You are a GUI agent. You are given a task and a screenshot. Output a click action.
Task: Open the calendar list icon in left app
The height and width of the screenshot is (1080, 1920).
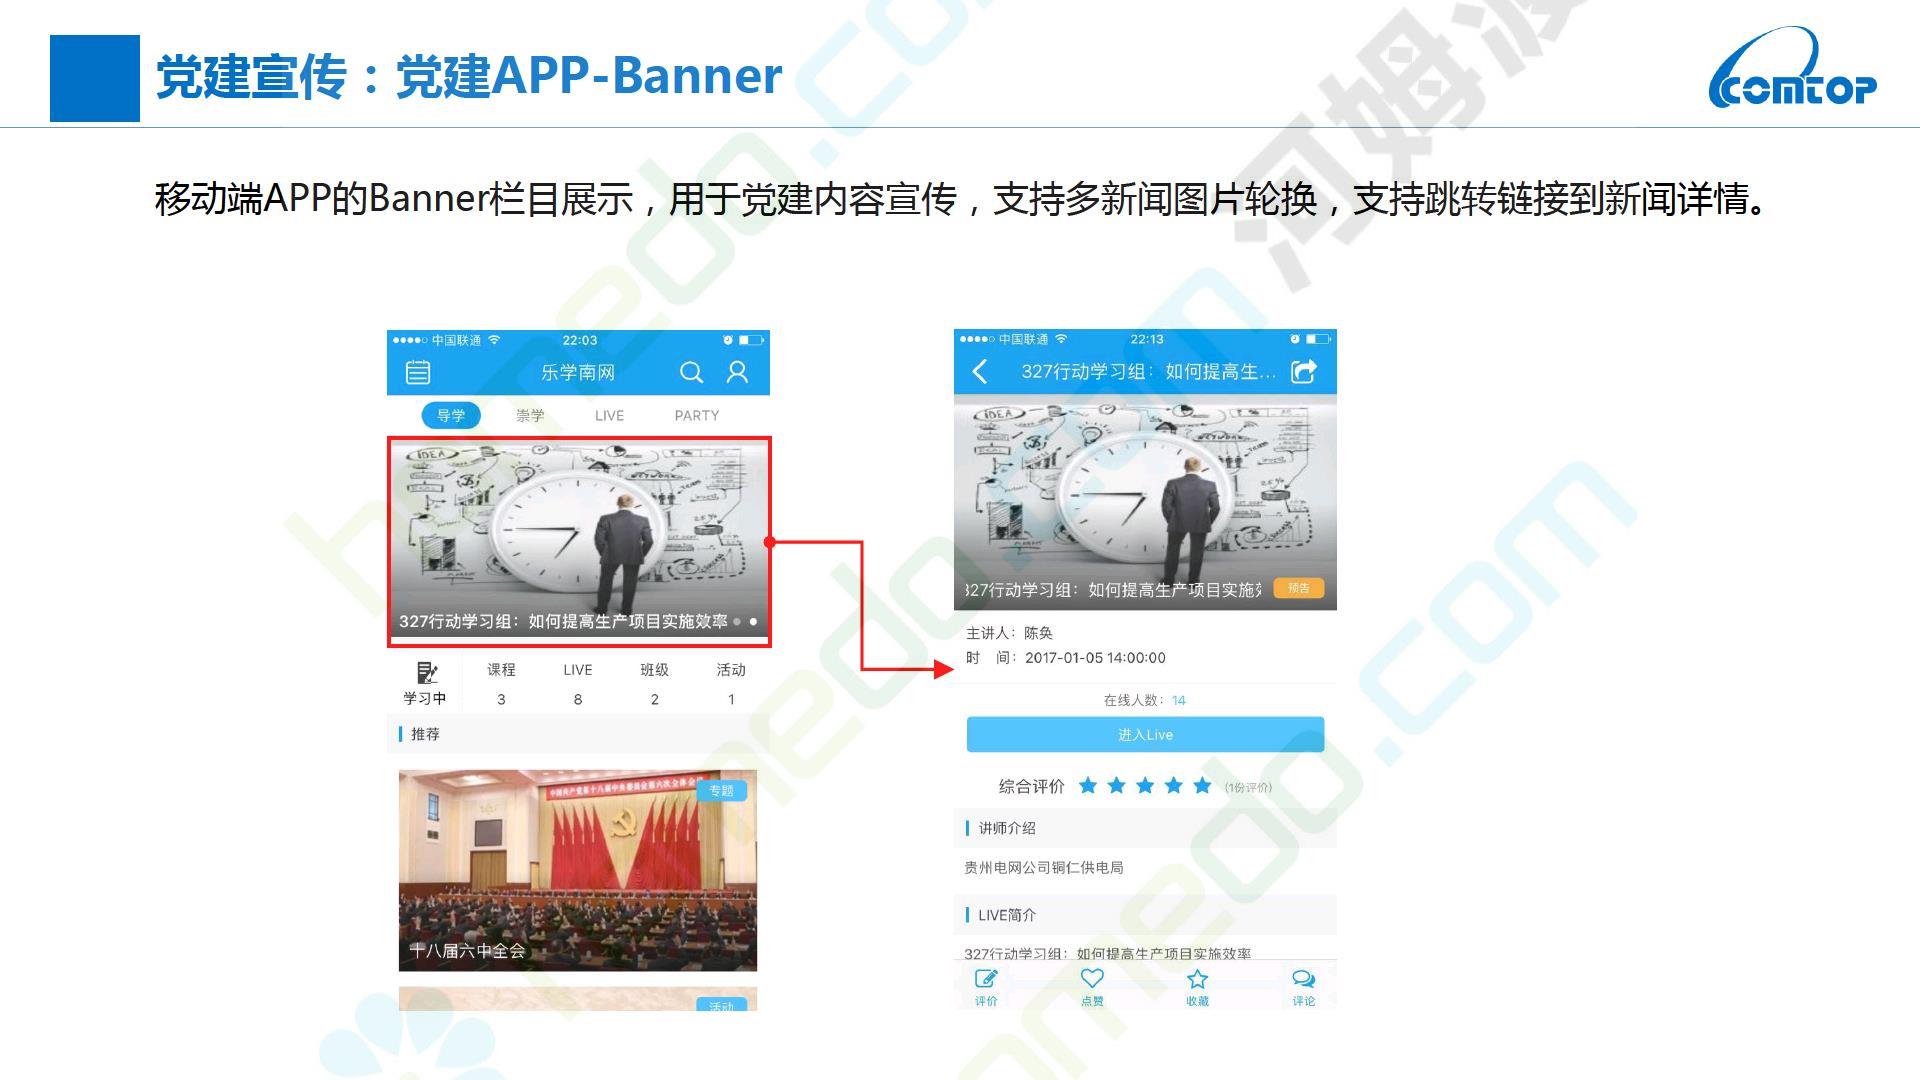pos(418,373)
